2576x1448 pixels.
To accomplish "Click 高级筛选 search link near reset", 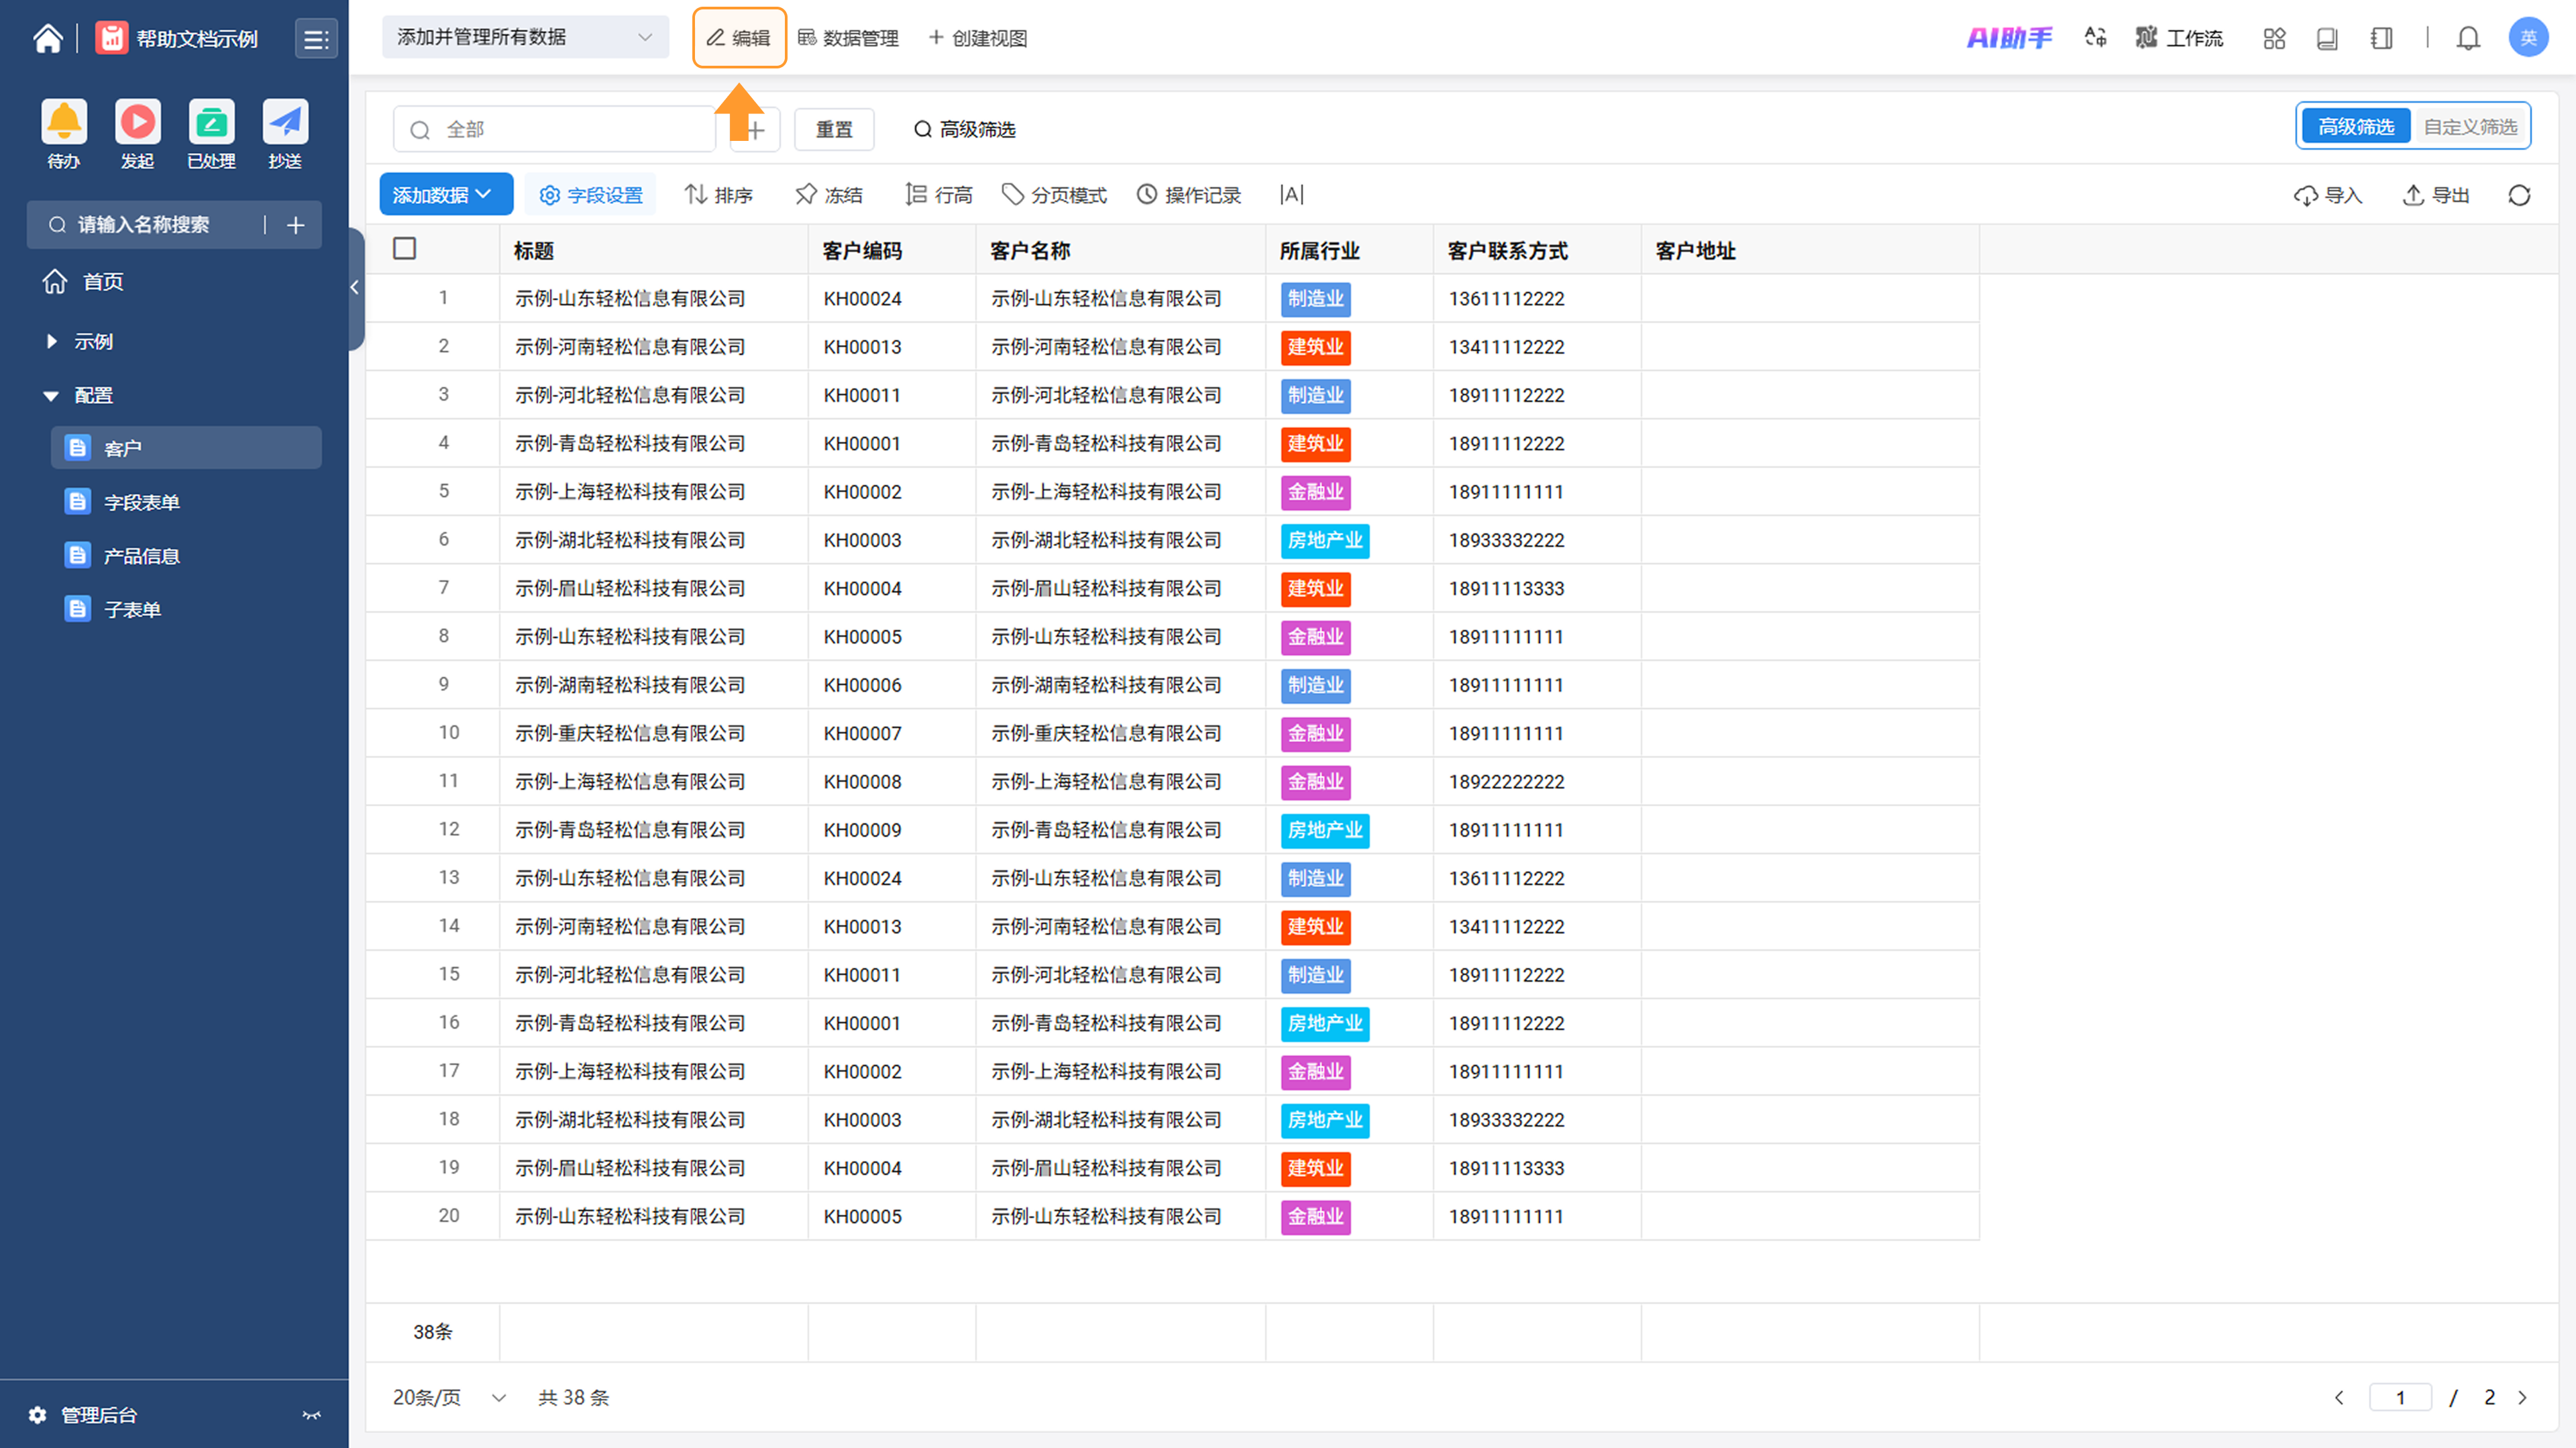I will pyautogui.click(x=965, y=129).
